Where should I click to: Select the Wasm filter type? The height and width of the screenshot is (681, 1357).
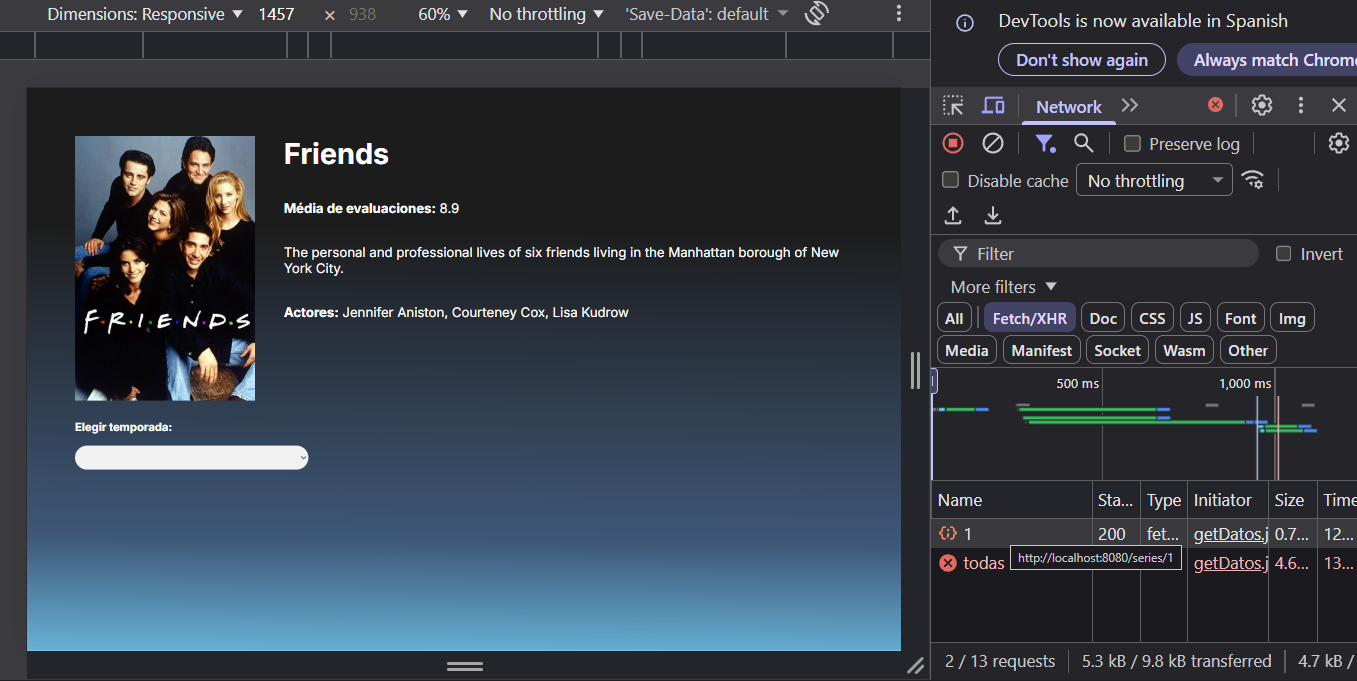point(1184,350)
